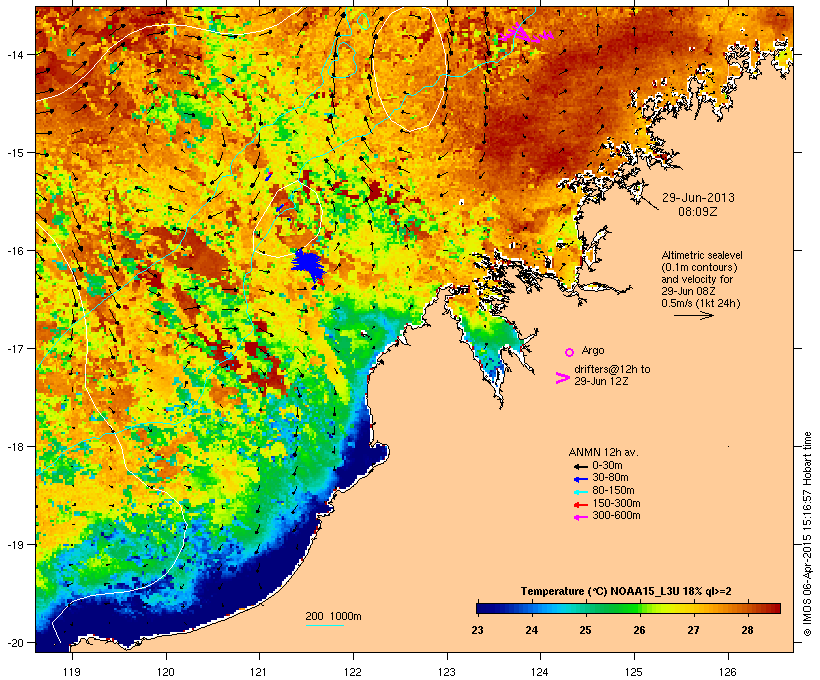The height and width of the screenshot is (680, 820).
Task: Click the 'ANMN 12h av.' legend heading
Action: point(603,452)
